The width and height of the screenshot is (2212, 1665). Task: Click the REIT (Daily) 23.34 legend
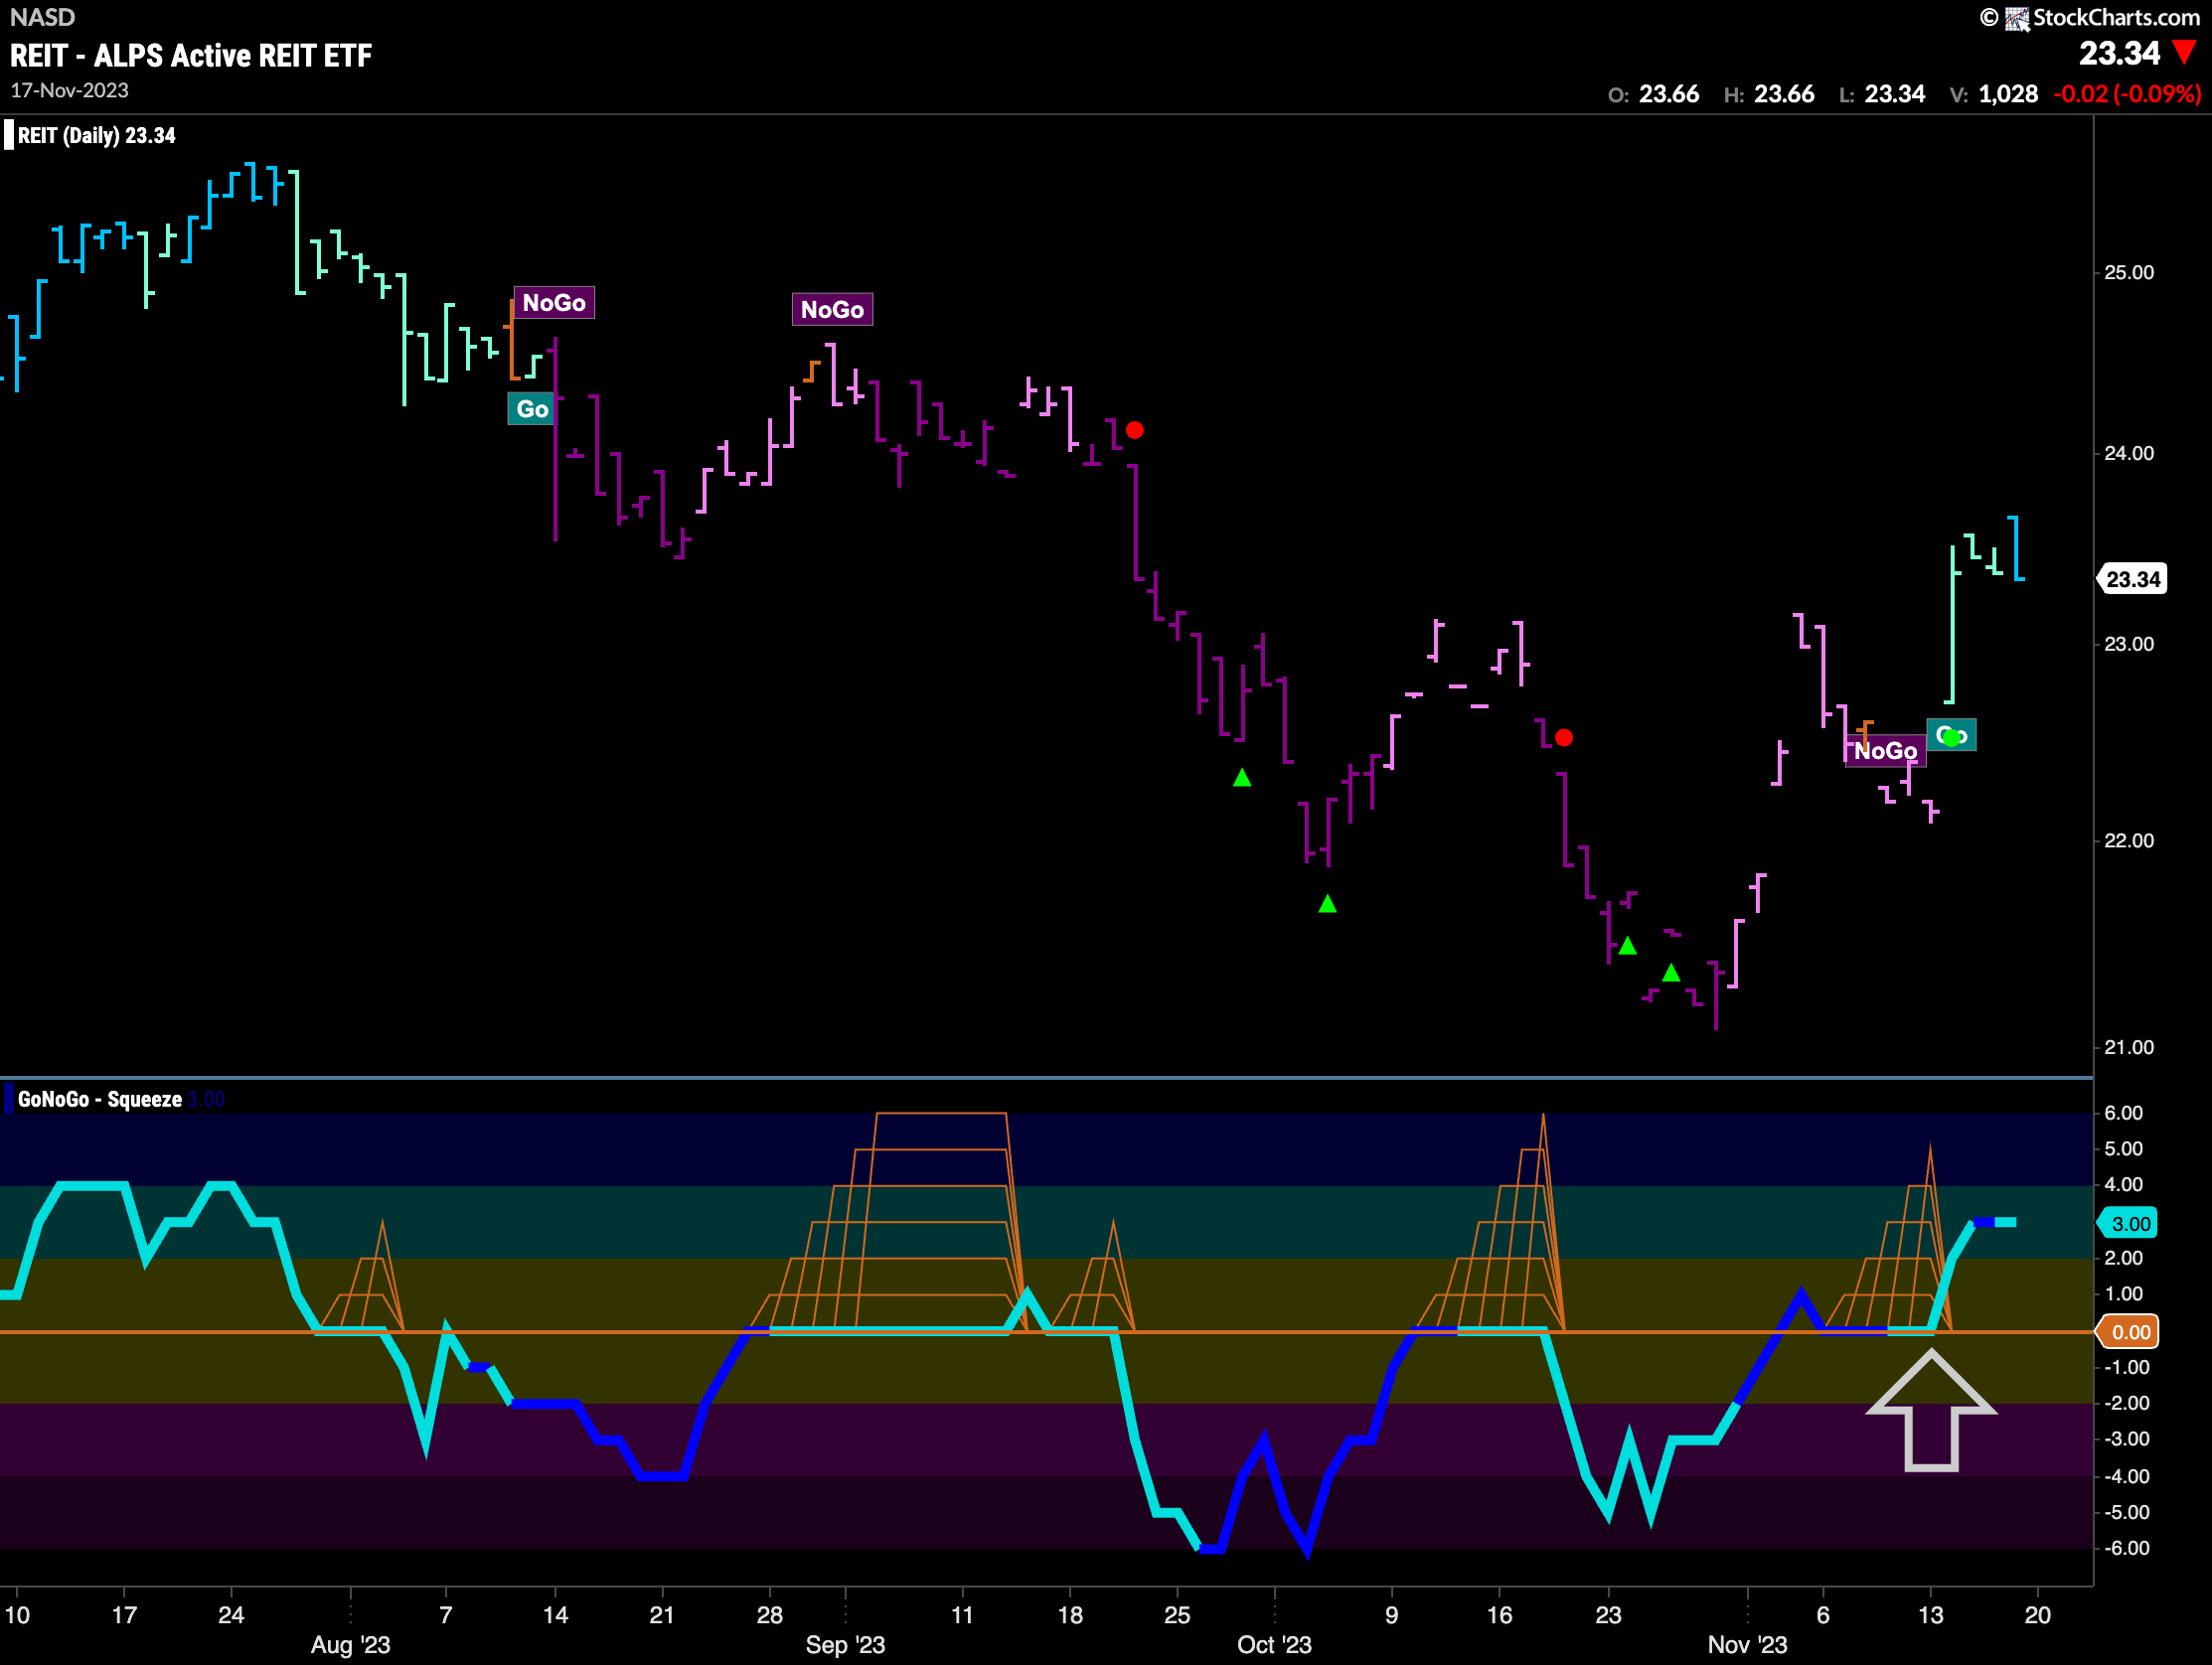96,136
